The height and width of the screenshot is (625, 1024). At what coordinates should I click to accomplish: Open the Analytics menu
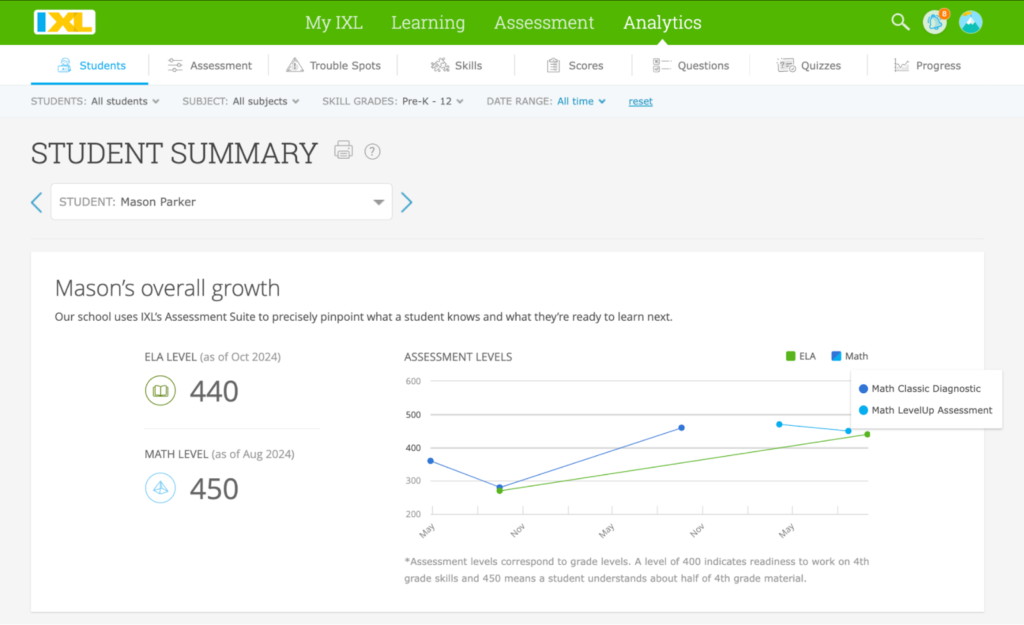point(662,22)
